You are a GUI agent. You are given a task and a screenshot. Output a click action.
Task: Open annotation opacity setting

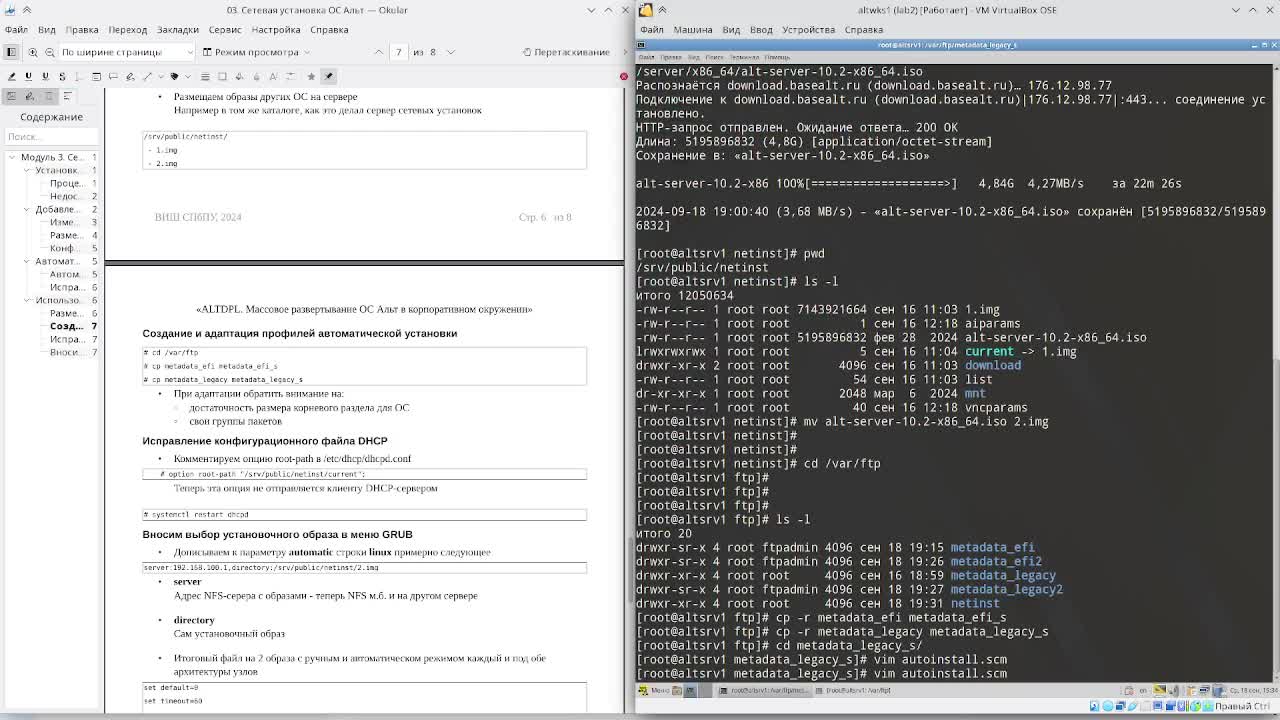click(x=256, y=76)
